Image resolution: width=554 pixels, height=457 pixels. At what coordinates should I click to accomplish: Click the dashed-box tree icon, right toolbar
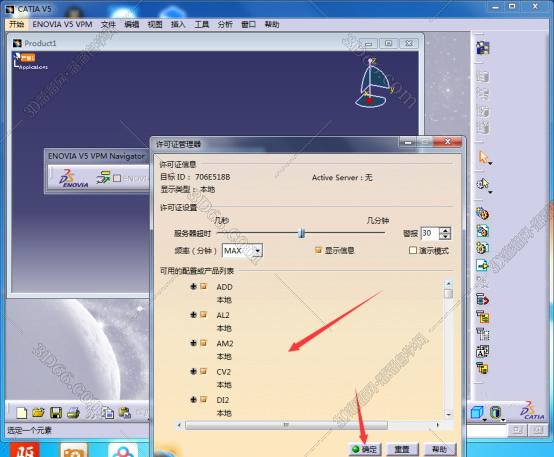pyautogui.click(x=482, y=334)
